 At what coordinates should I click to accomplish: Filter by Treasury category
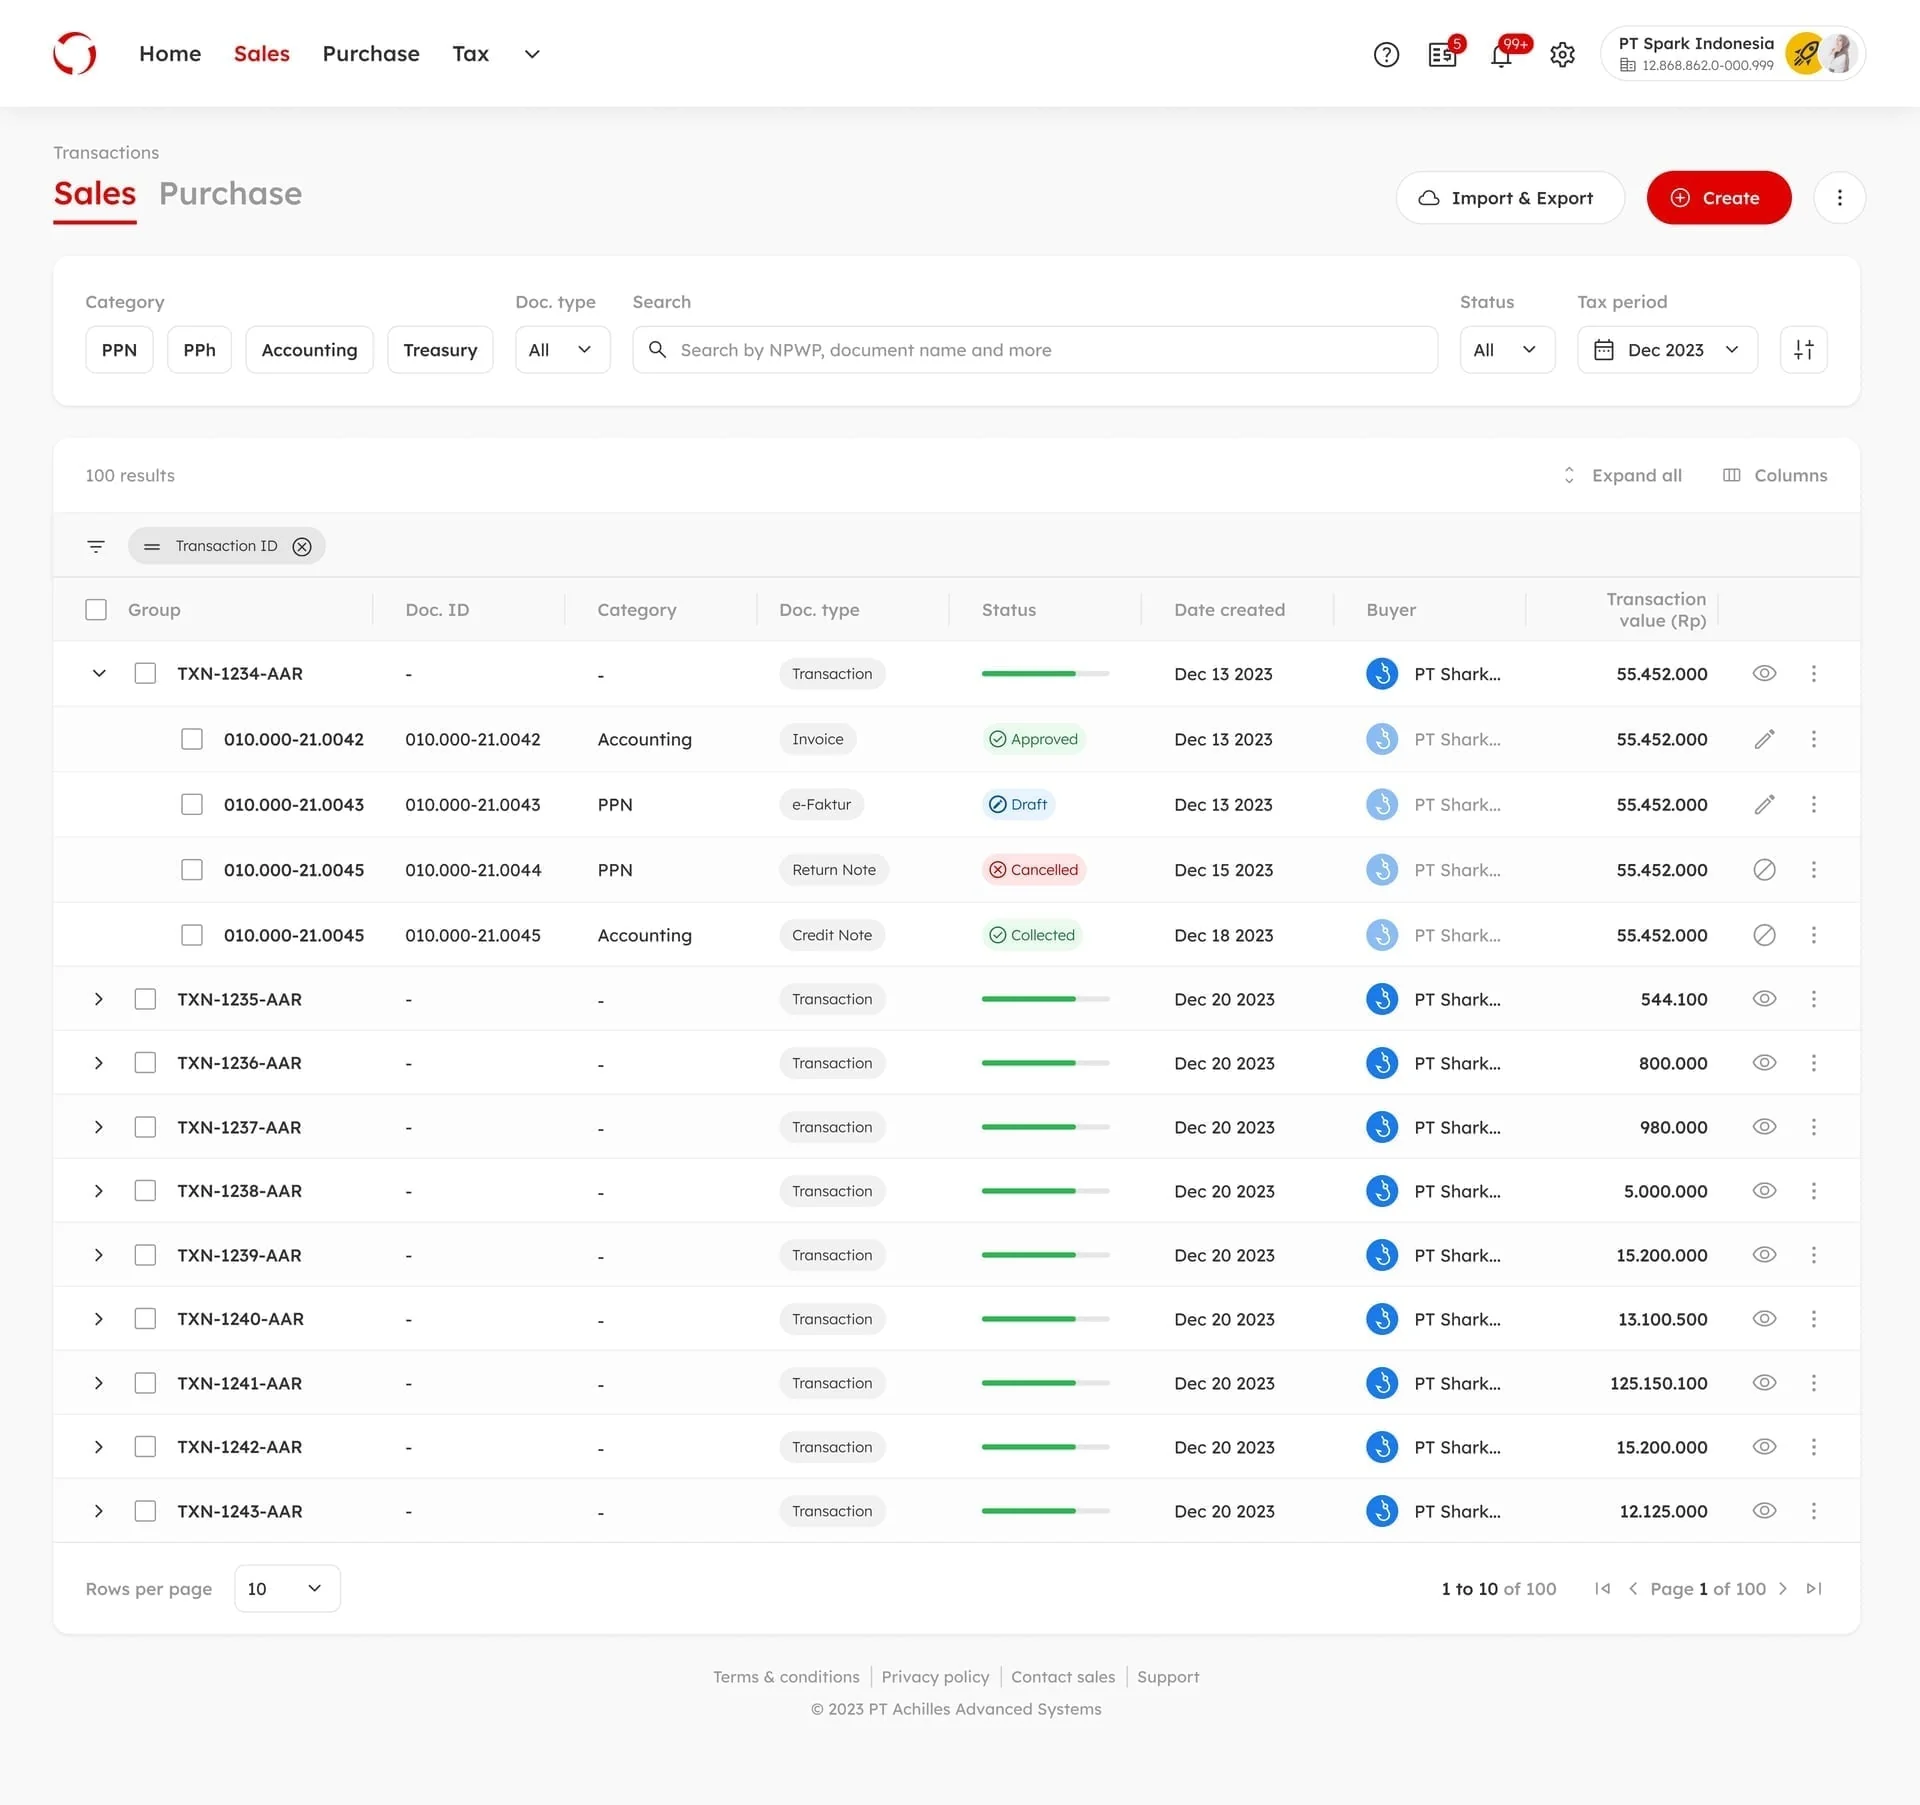[x=440, y=350]
